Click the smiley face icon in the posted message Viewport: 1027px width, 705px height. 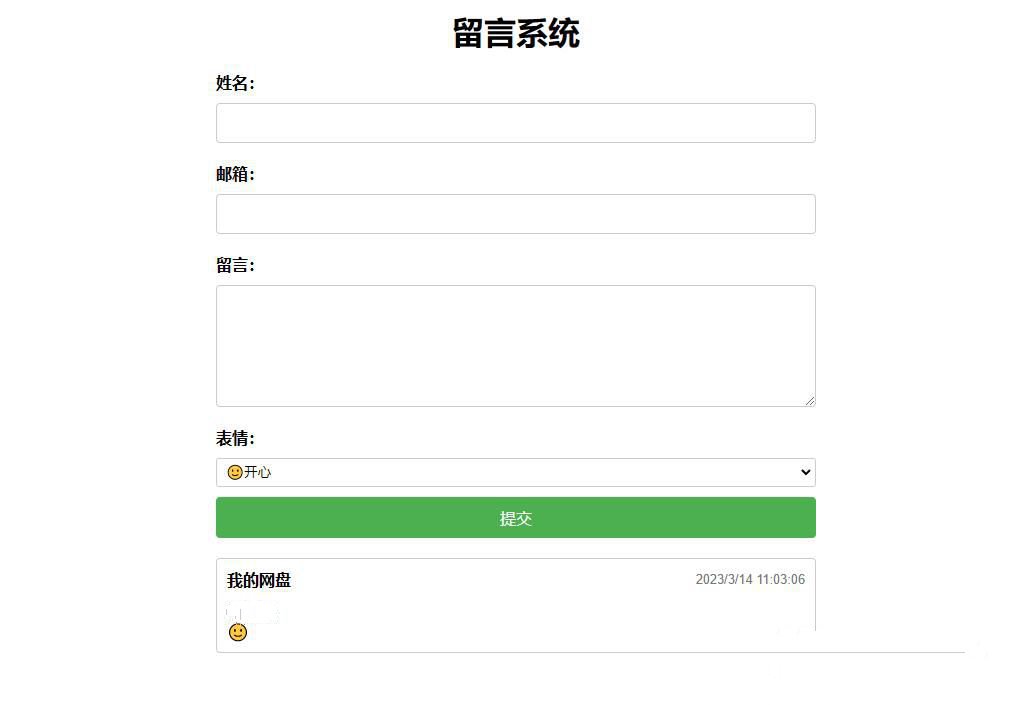pos(237,631)
